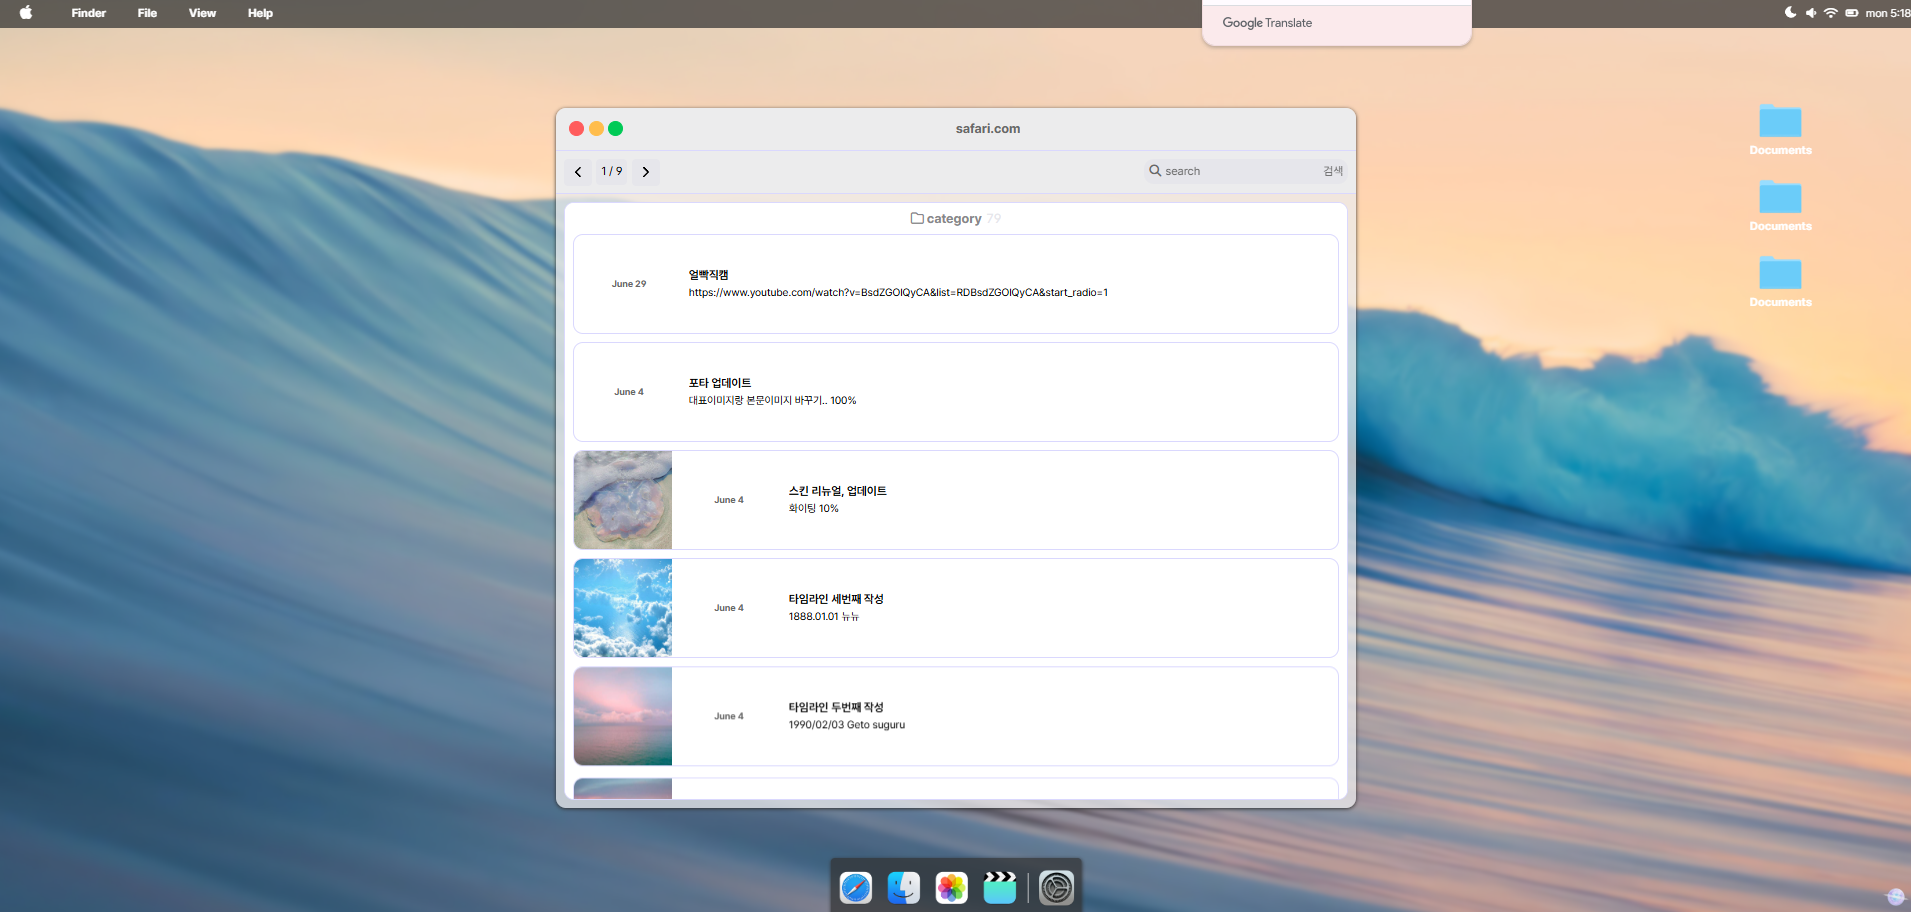1911x912 pixels.
Task: Open the bottom Documents desktop folder
Action: pyautogui.click(x=1780, y=282)
